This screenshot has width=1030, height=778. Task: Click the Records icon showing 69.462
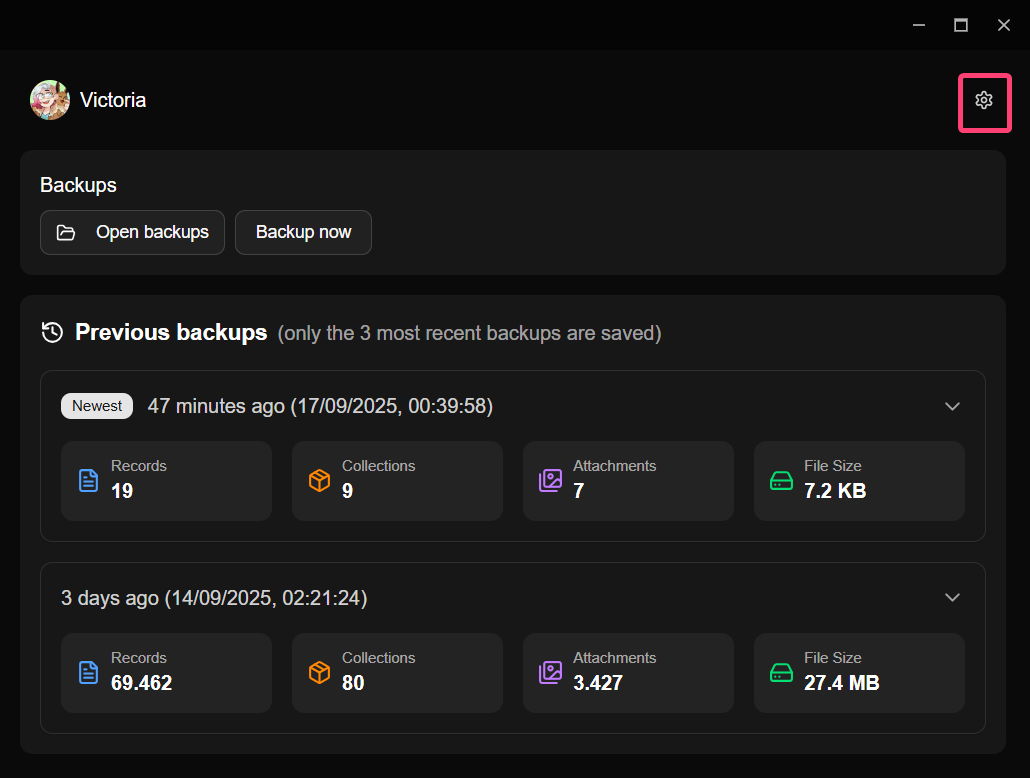(x=89, y=673)
